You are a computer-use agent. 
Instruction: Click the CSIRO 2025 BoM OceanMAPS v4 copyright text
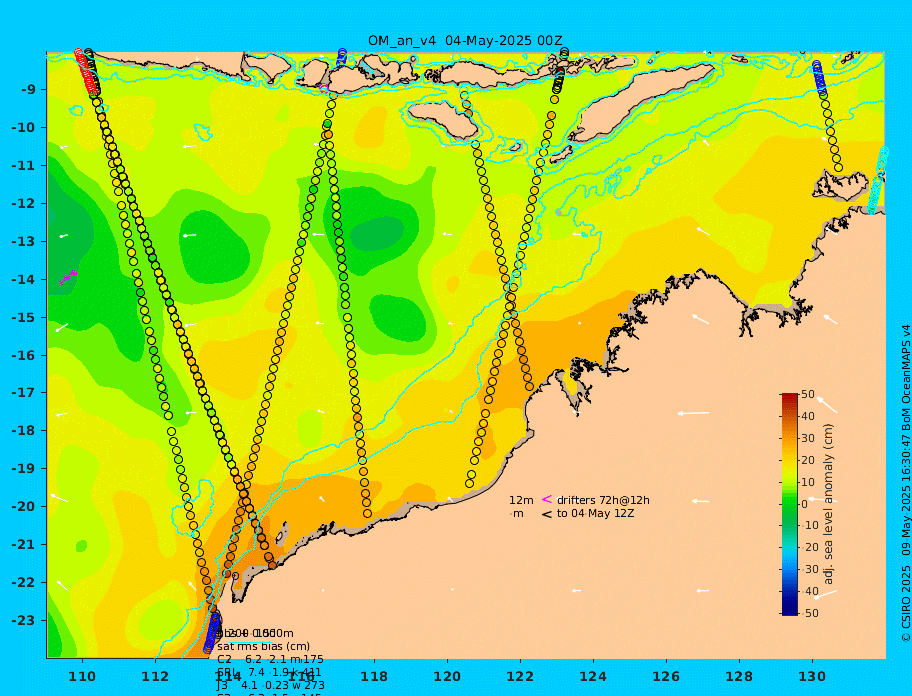coord(905,483)
